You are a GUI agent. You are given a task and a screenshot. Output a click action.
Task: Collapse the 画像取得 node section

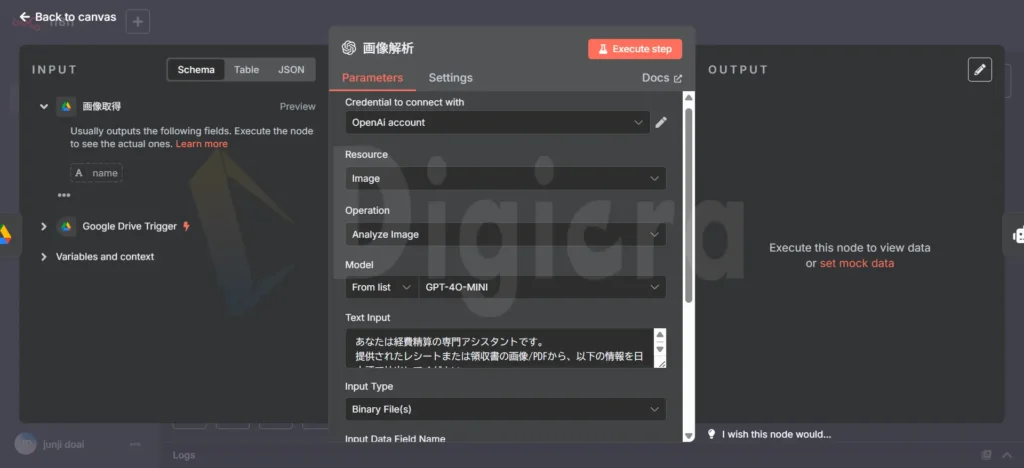coord(44,106)
